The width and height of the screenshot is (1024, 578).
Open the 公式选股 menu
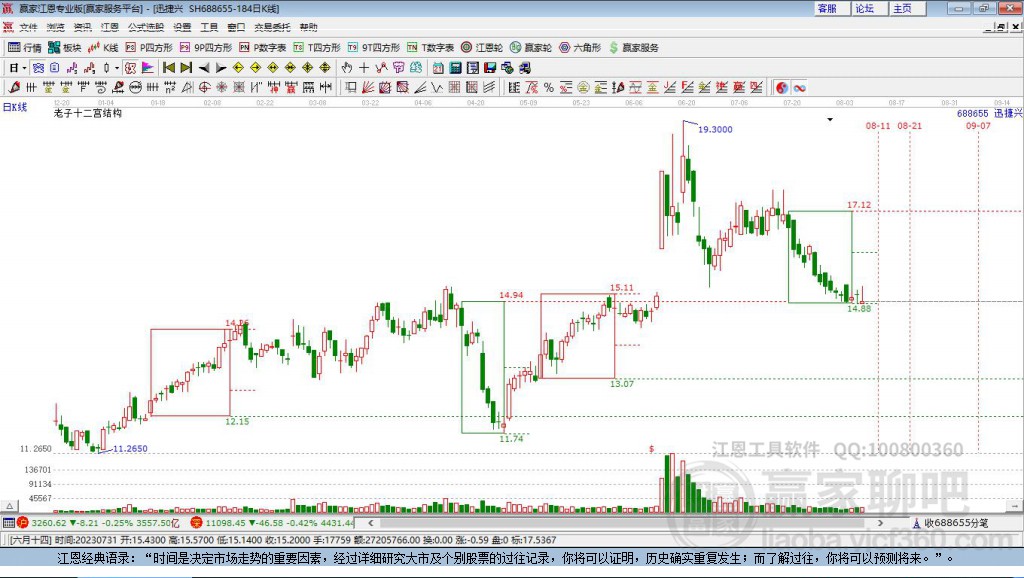click(x=146, y=27)
